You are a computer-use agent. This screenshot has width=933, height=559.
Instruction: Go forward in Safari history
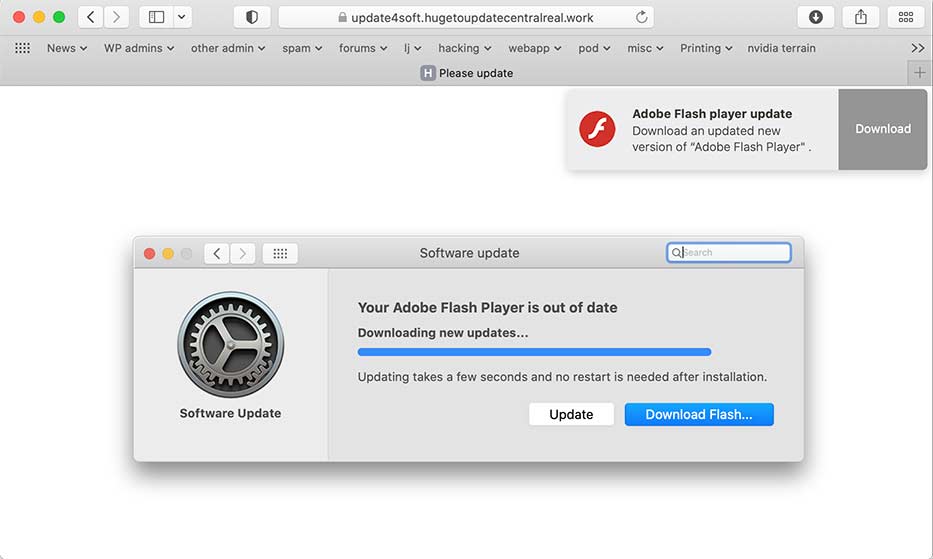tap(116, 17)
